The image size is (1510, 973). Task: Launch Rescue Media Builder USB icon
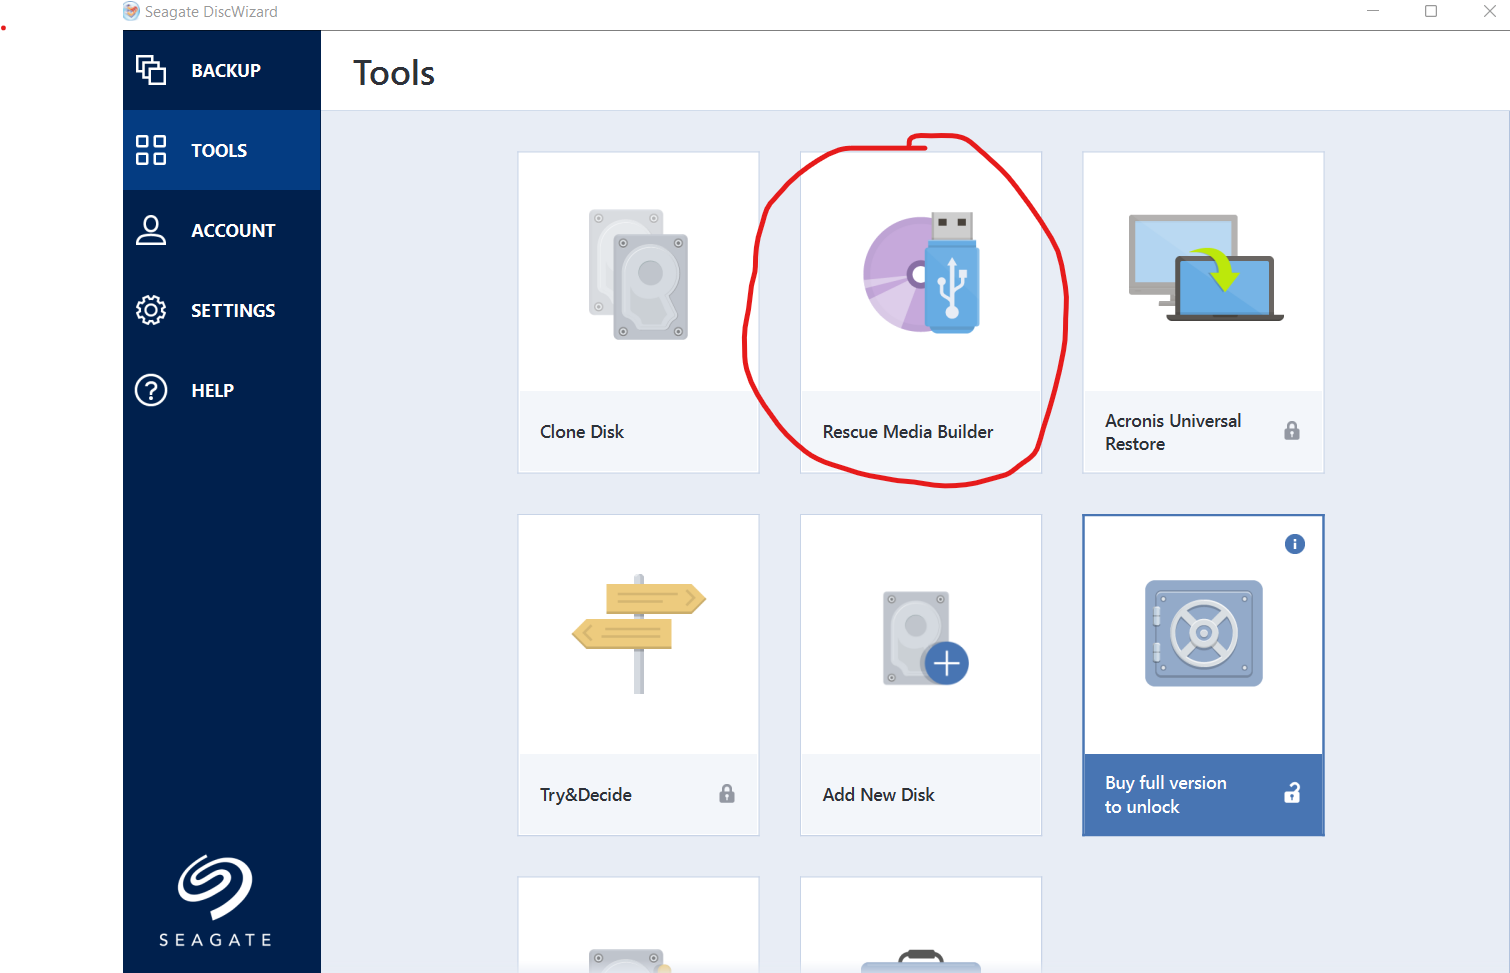pos(921,272)
